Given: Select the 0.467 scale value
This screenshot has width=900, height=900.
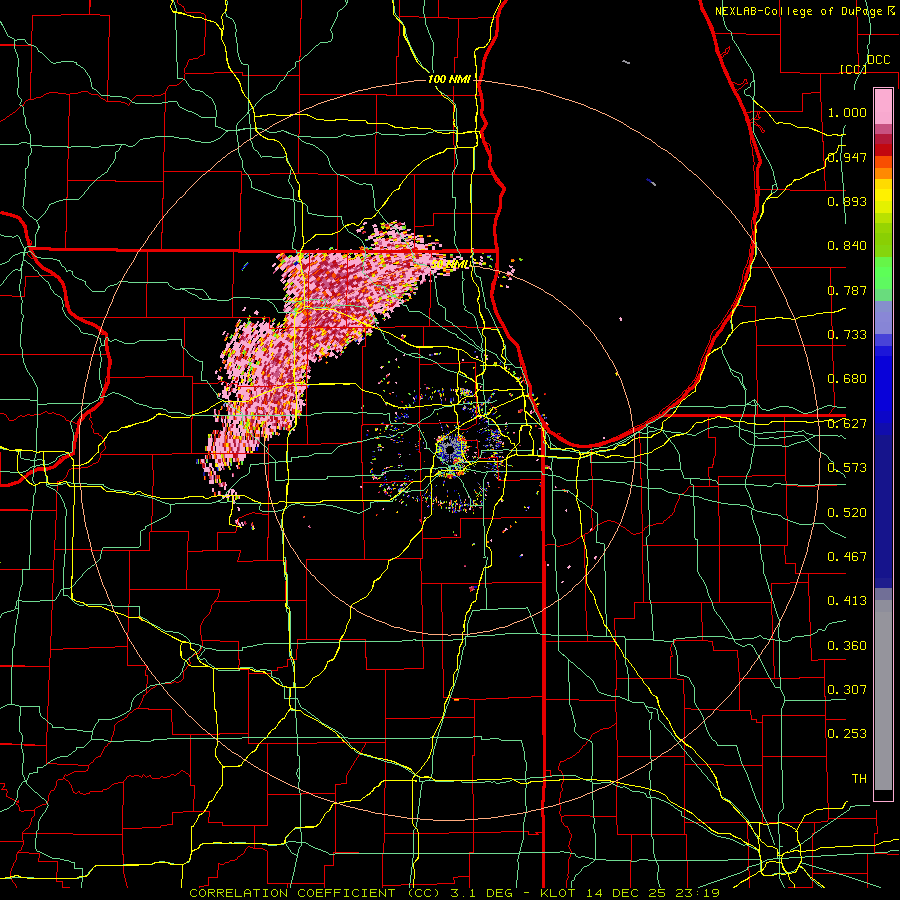Looking at the screenshot, I should tap(847, 557).
